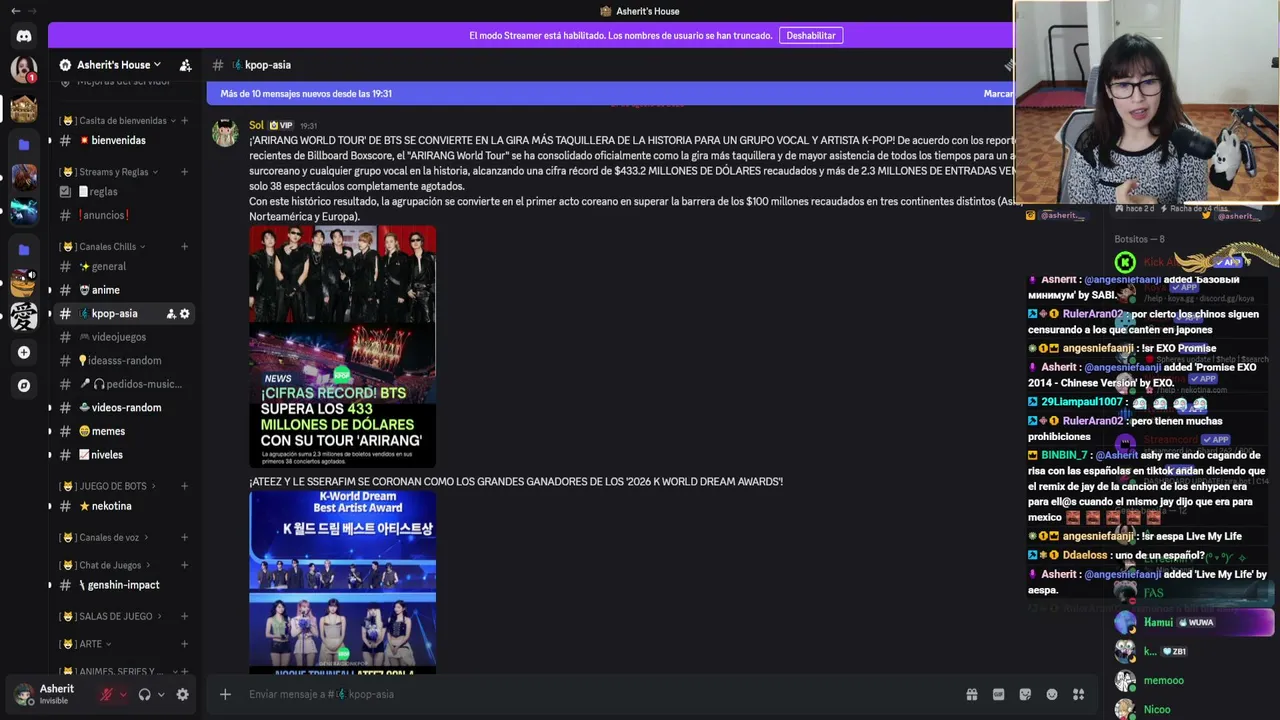Open the first server folder icon
The image size is (1280, 720).
(x=24, y=144)
